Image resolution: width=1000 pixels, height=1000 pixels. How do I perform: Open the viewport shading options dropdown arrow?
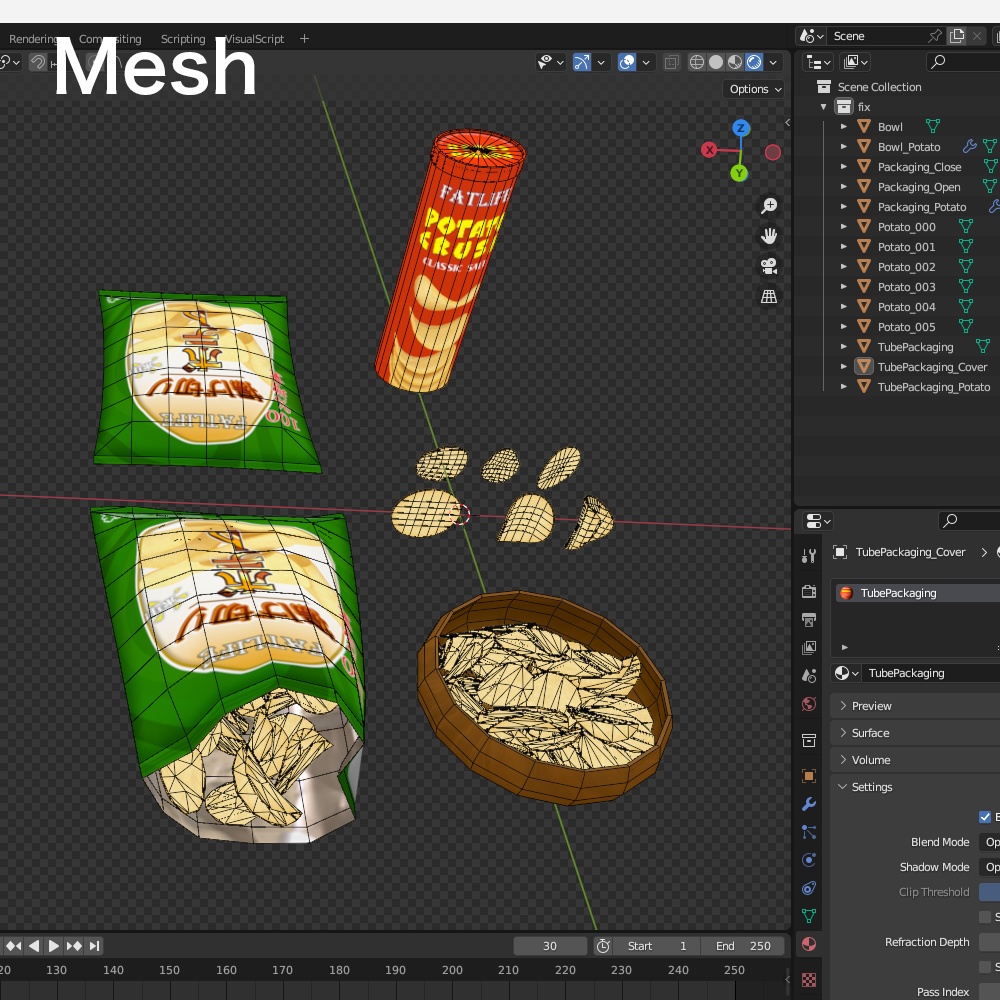(x=773, y=62)
